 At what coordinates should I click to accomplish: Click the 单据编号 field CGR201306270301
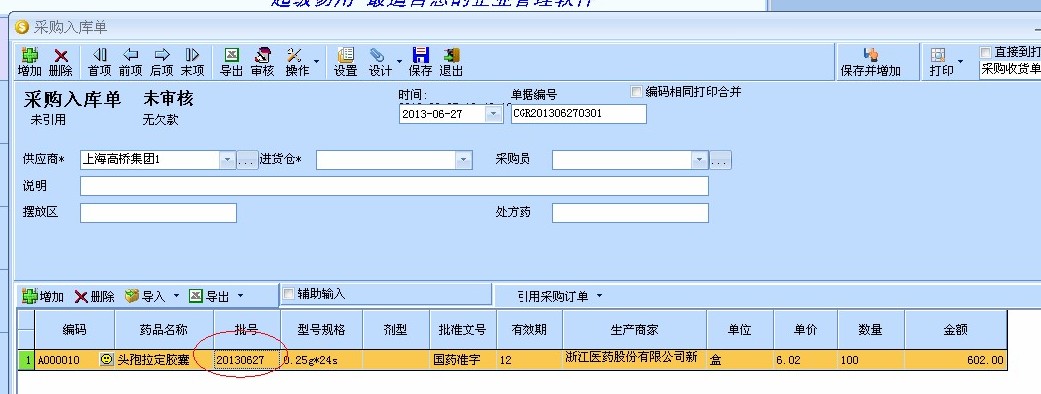tap(578, 114)
